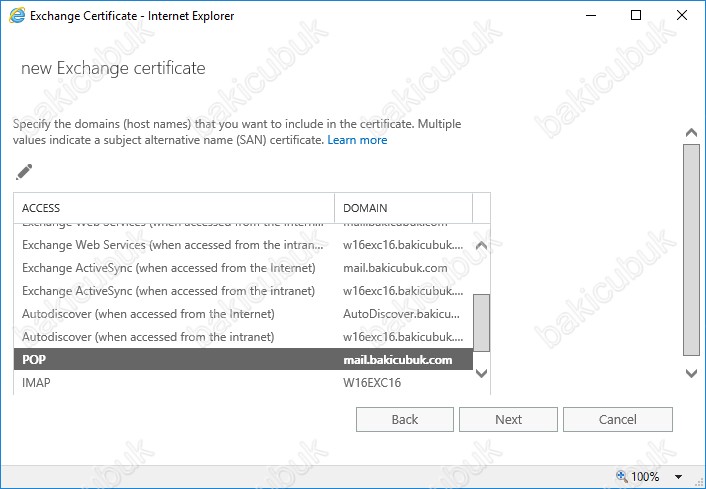Click the 100% zoom level text
706x489 pixels.
click(x=645, y=476)
